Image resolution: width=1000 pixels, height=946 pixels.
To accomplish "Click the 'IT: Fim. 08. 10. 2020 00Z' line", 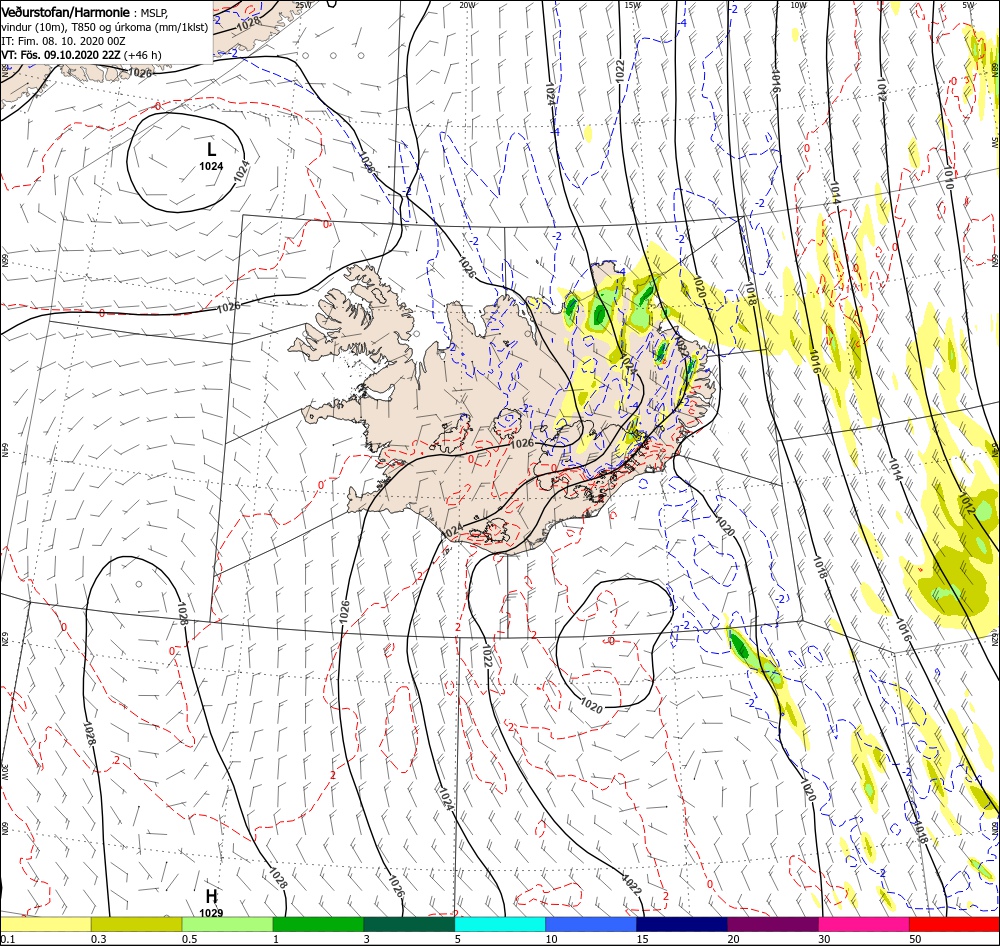I will point(63,41).
